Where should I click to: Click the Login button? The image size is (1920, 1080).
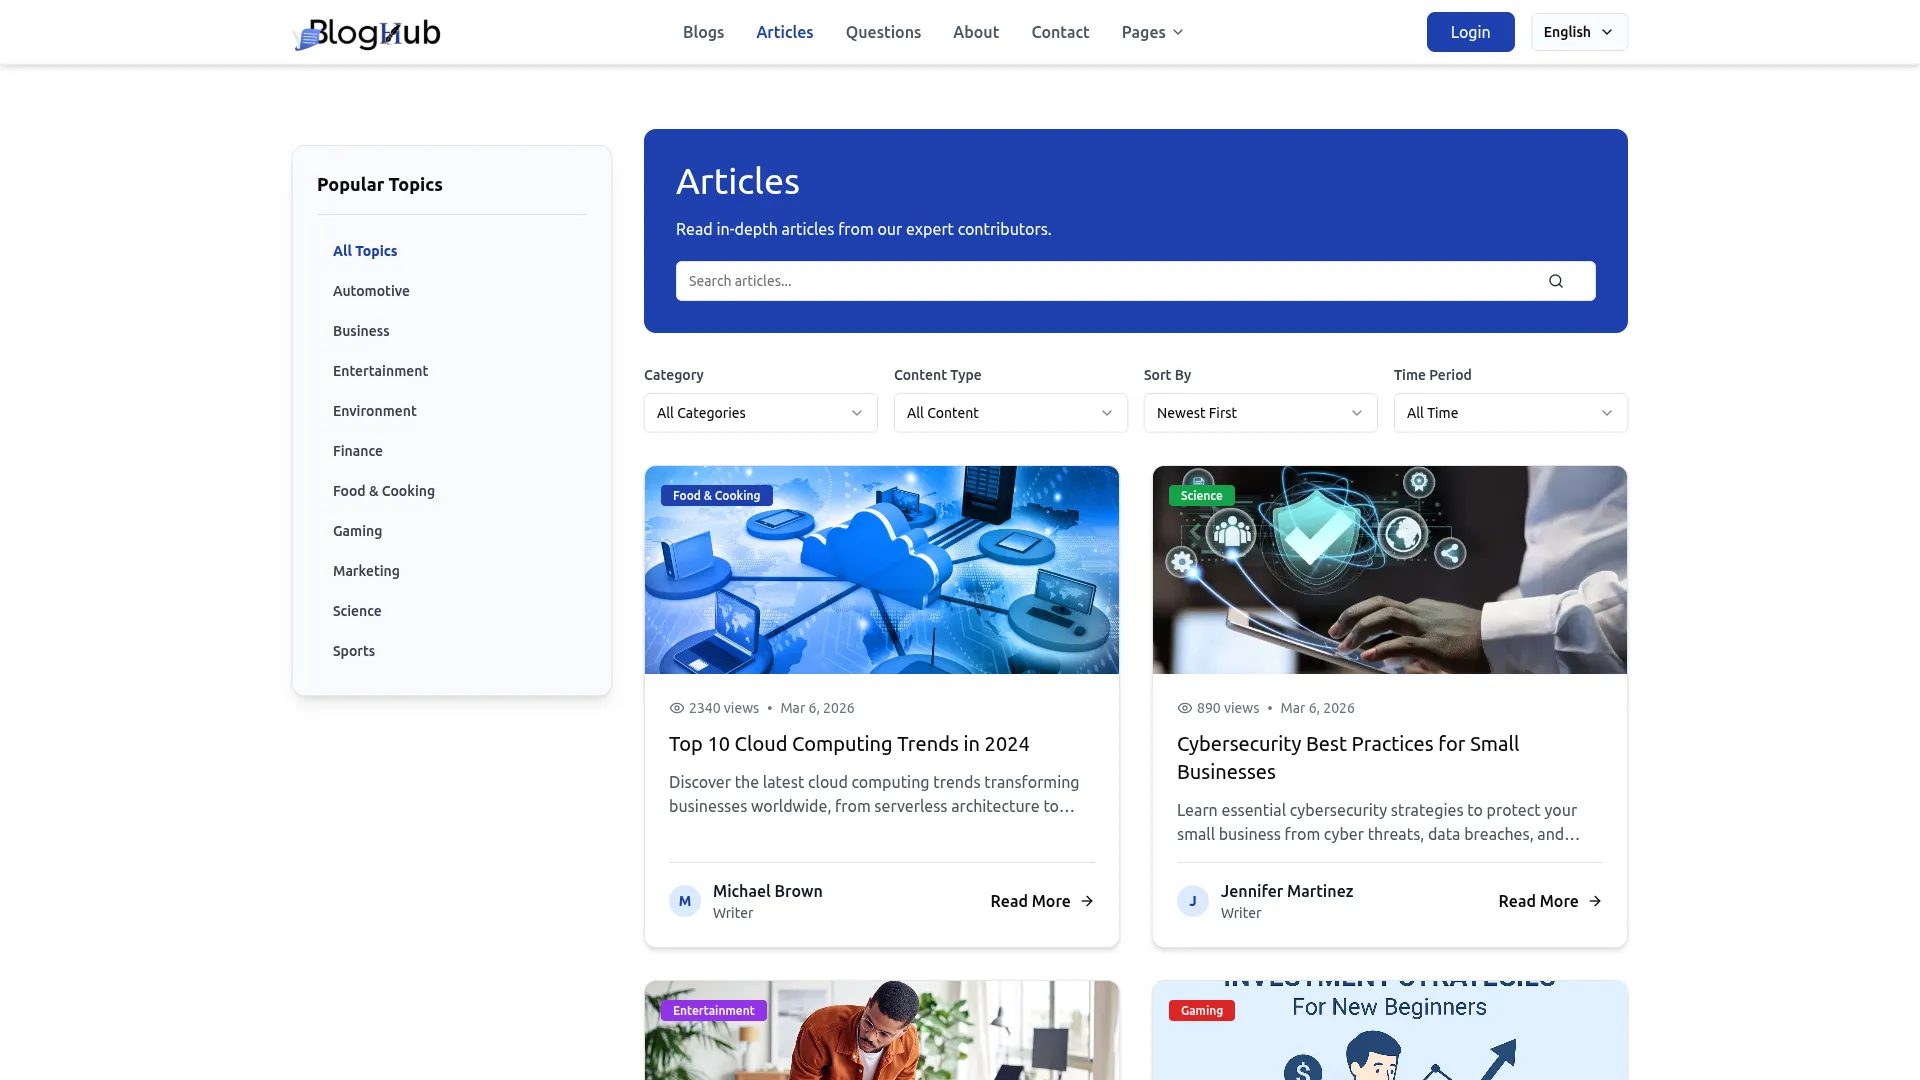click(x=1470, y=32)
